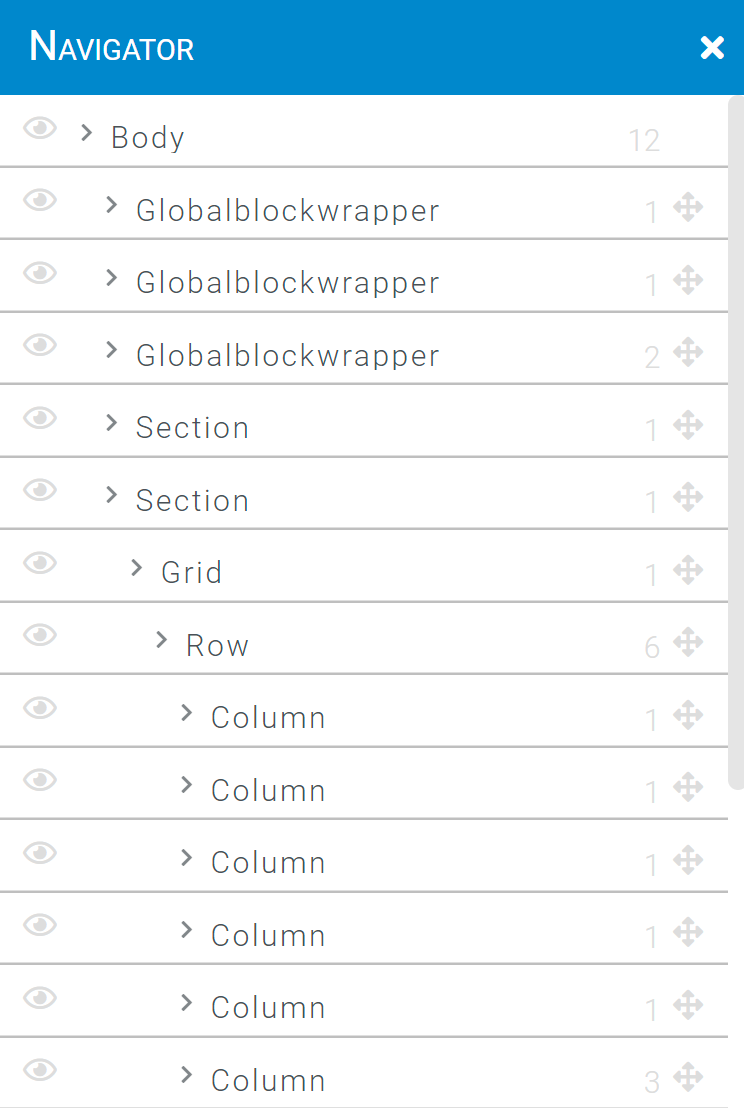744x1108 pixels.
Task: Expand the Row node chevron
Action: (x=162, y=640)
